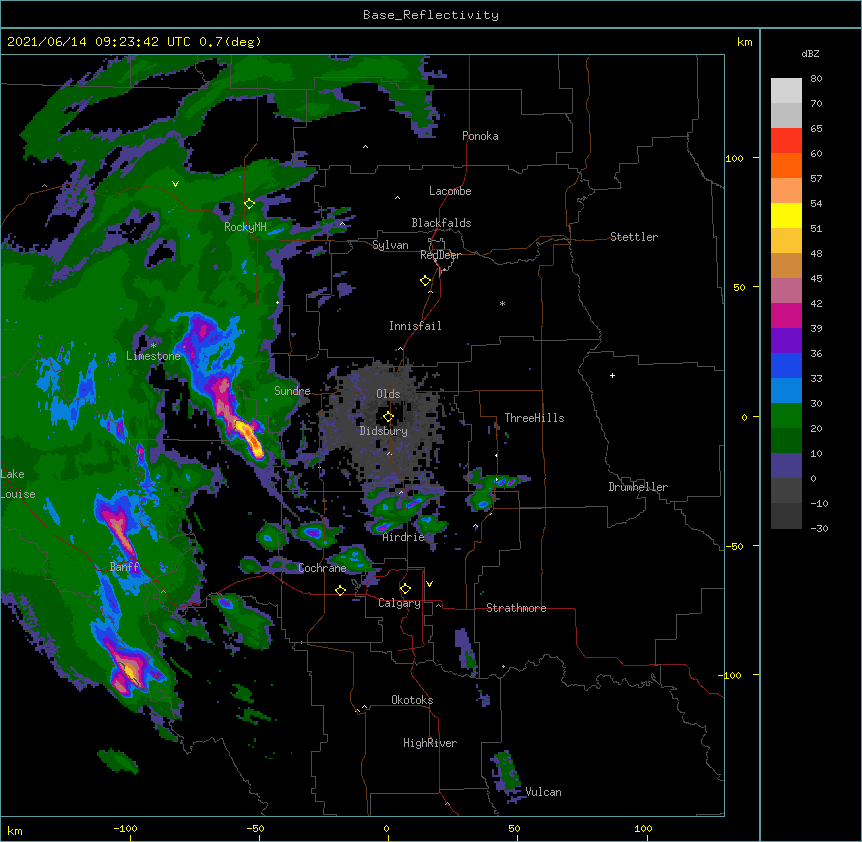The width and height of the screenshot is (862, 842).
Task: Click the RockyMH label
Action: pos(245,227)
